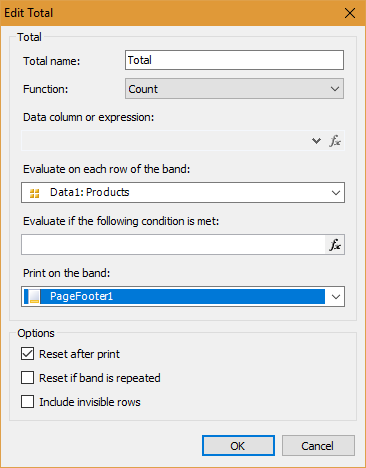Open expression editor for the condition field

(x=335, y=245)
